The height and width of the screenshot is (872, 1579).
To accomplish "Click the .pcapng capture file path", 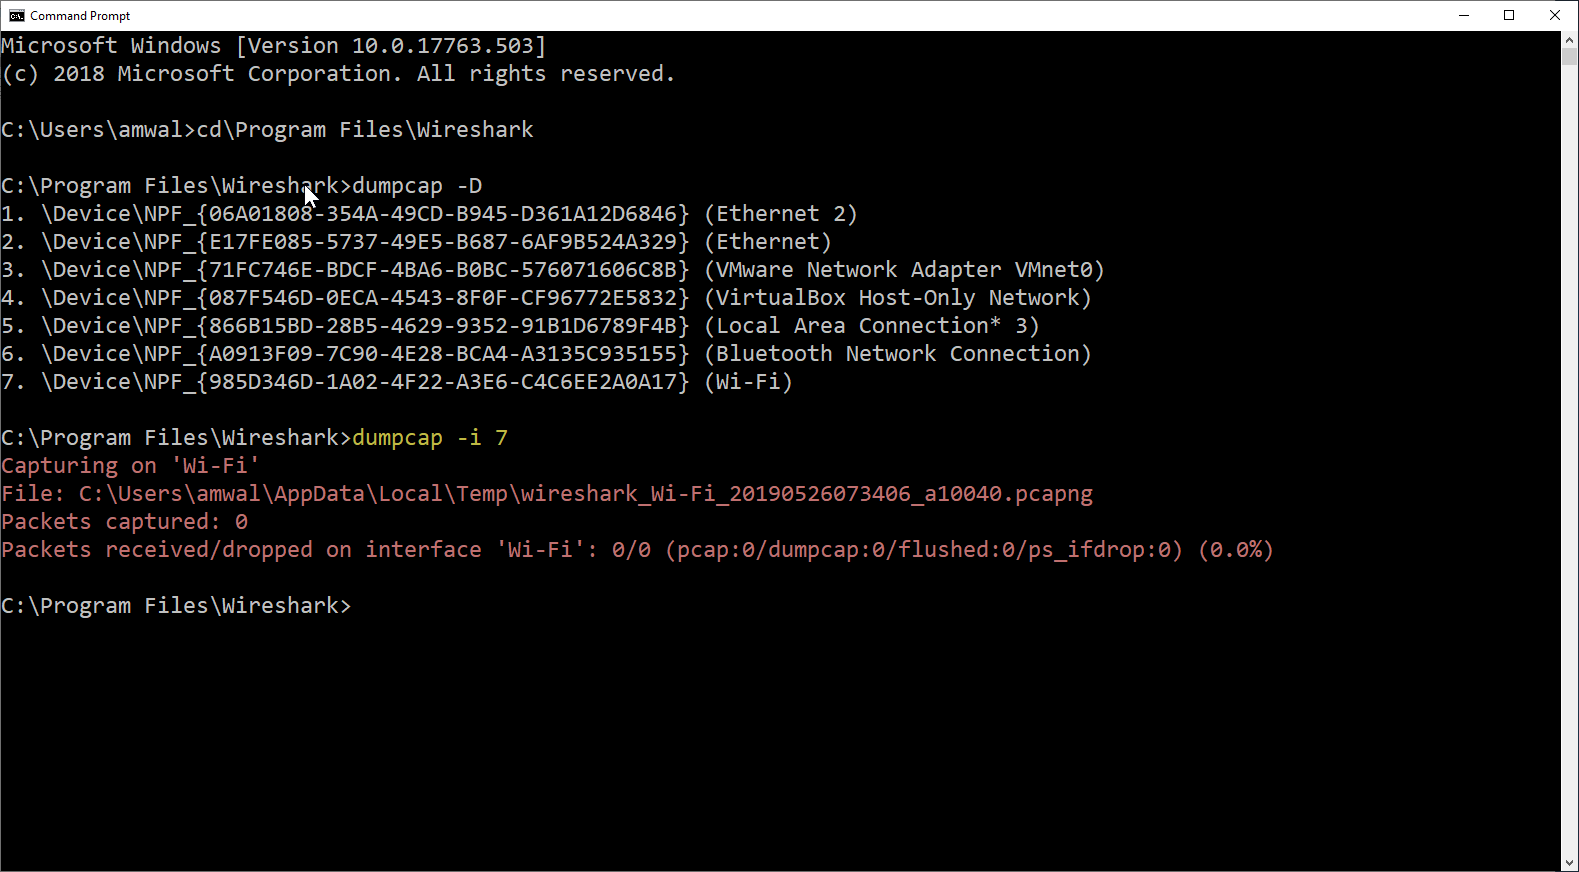I will click(x=585, y=494).
